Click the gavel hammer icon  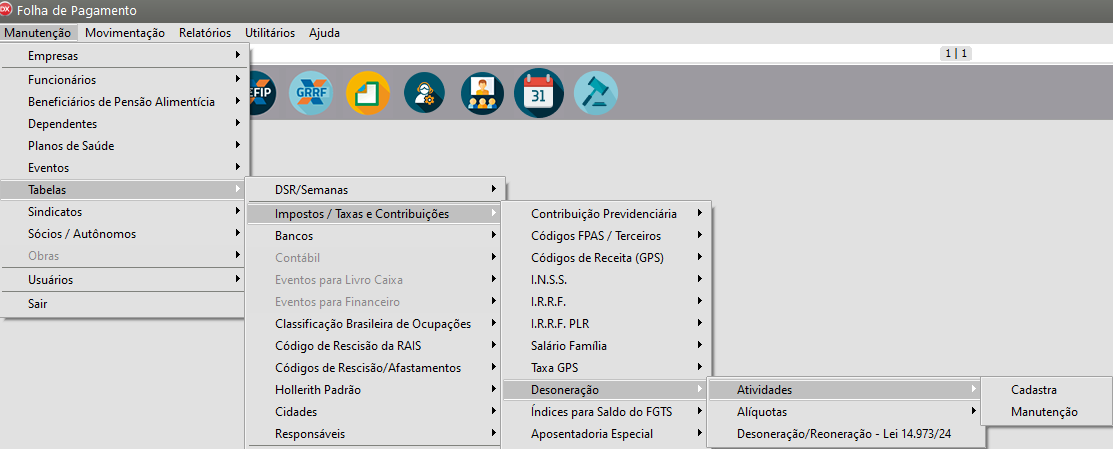pyautogui.click(x=595, y=93)
